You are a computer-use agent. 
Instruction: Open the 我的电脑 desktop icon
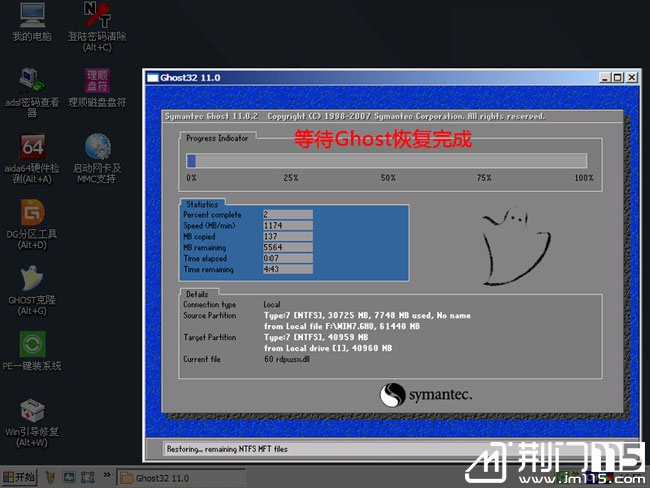coord(32,22)
